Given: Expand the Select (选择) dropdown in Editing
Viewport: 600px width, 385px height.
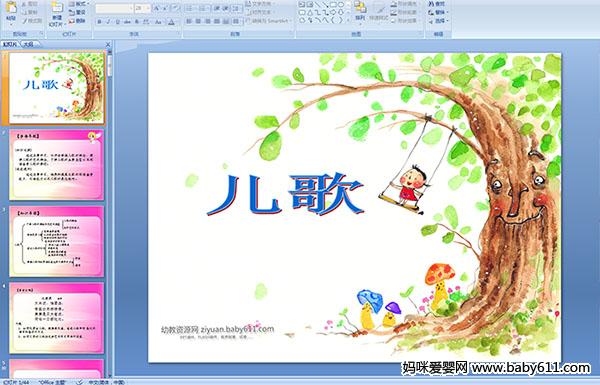Looking at the screenshot, I should click(x=439, y=21).
